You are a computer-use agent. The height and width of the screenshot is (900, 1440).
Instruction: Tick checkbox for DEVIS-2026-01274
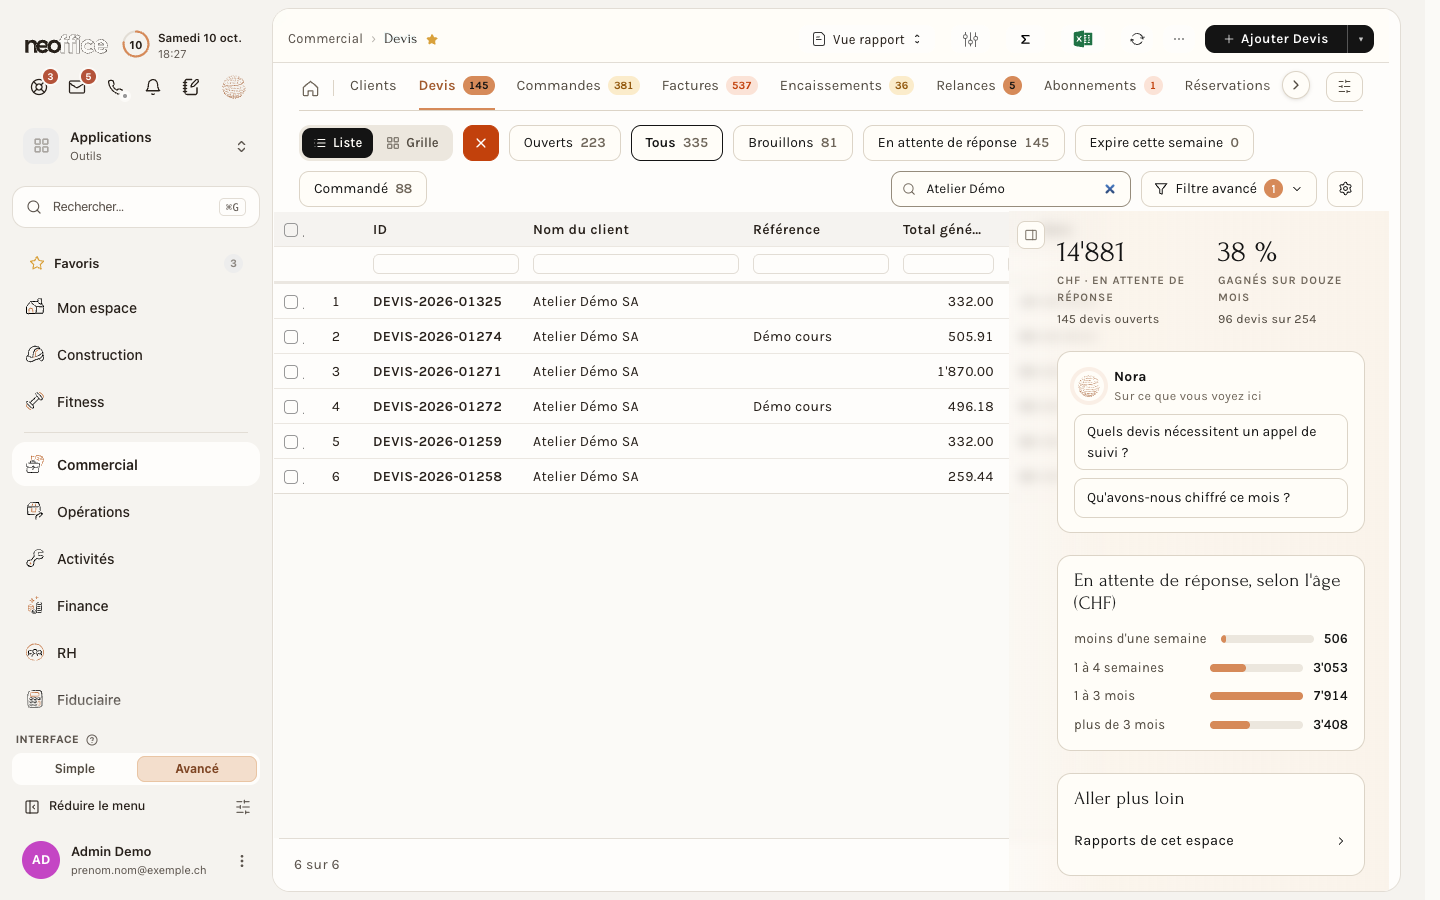tap(291, 337)
